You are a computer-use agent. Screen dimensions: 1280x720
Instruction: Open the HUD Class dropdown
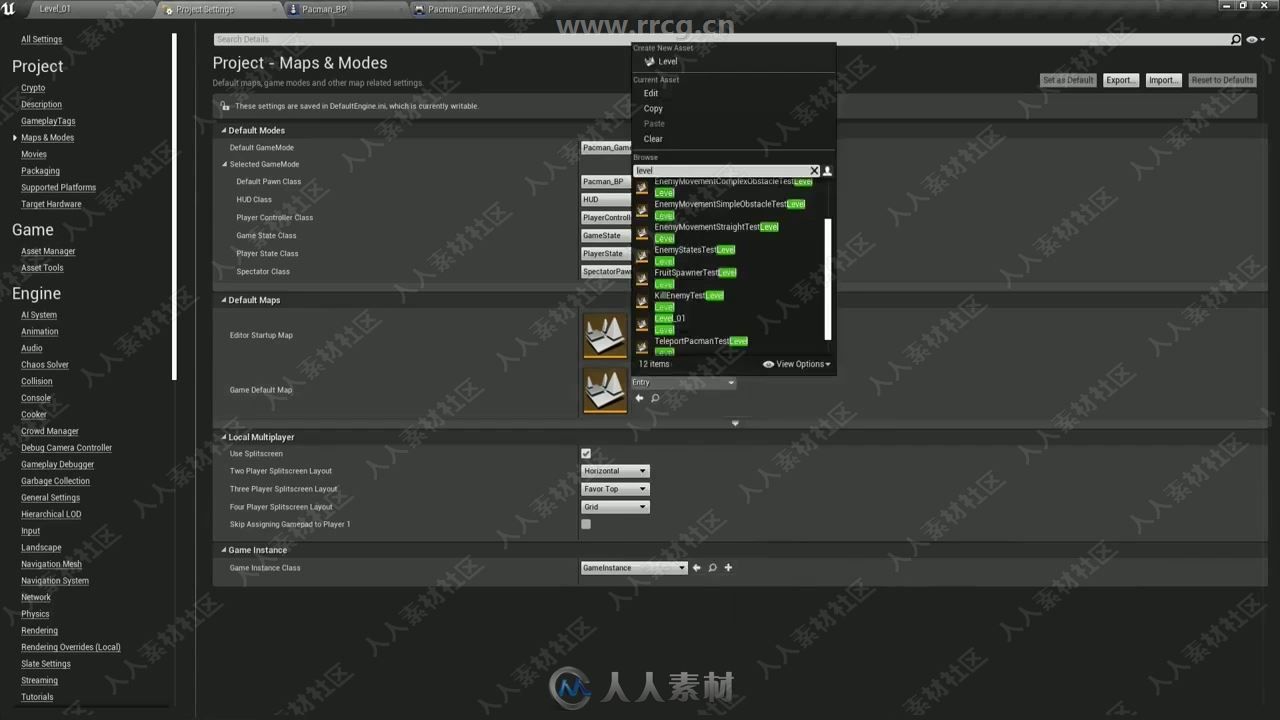pos(606,200)
